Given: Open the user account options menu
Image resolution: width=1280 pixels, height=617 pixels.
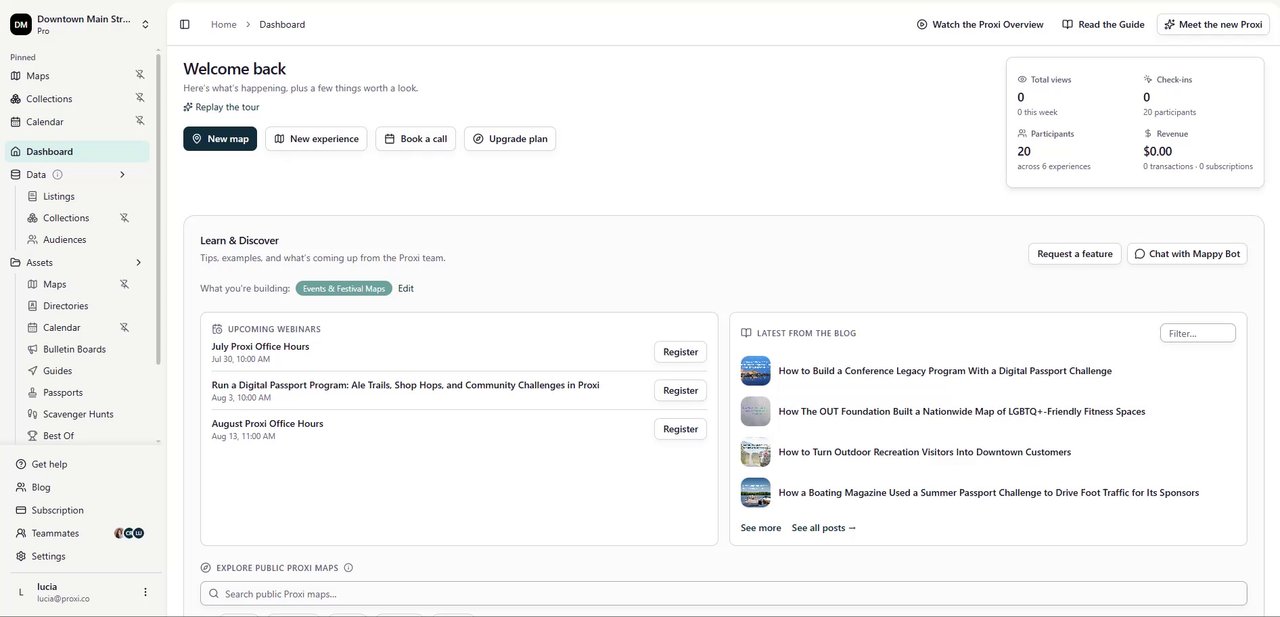Looking at the screenshot, I should [145, 592].
